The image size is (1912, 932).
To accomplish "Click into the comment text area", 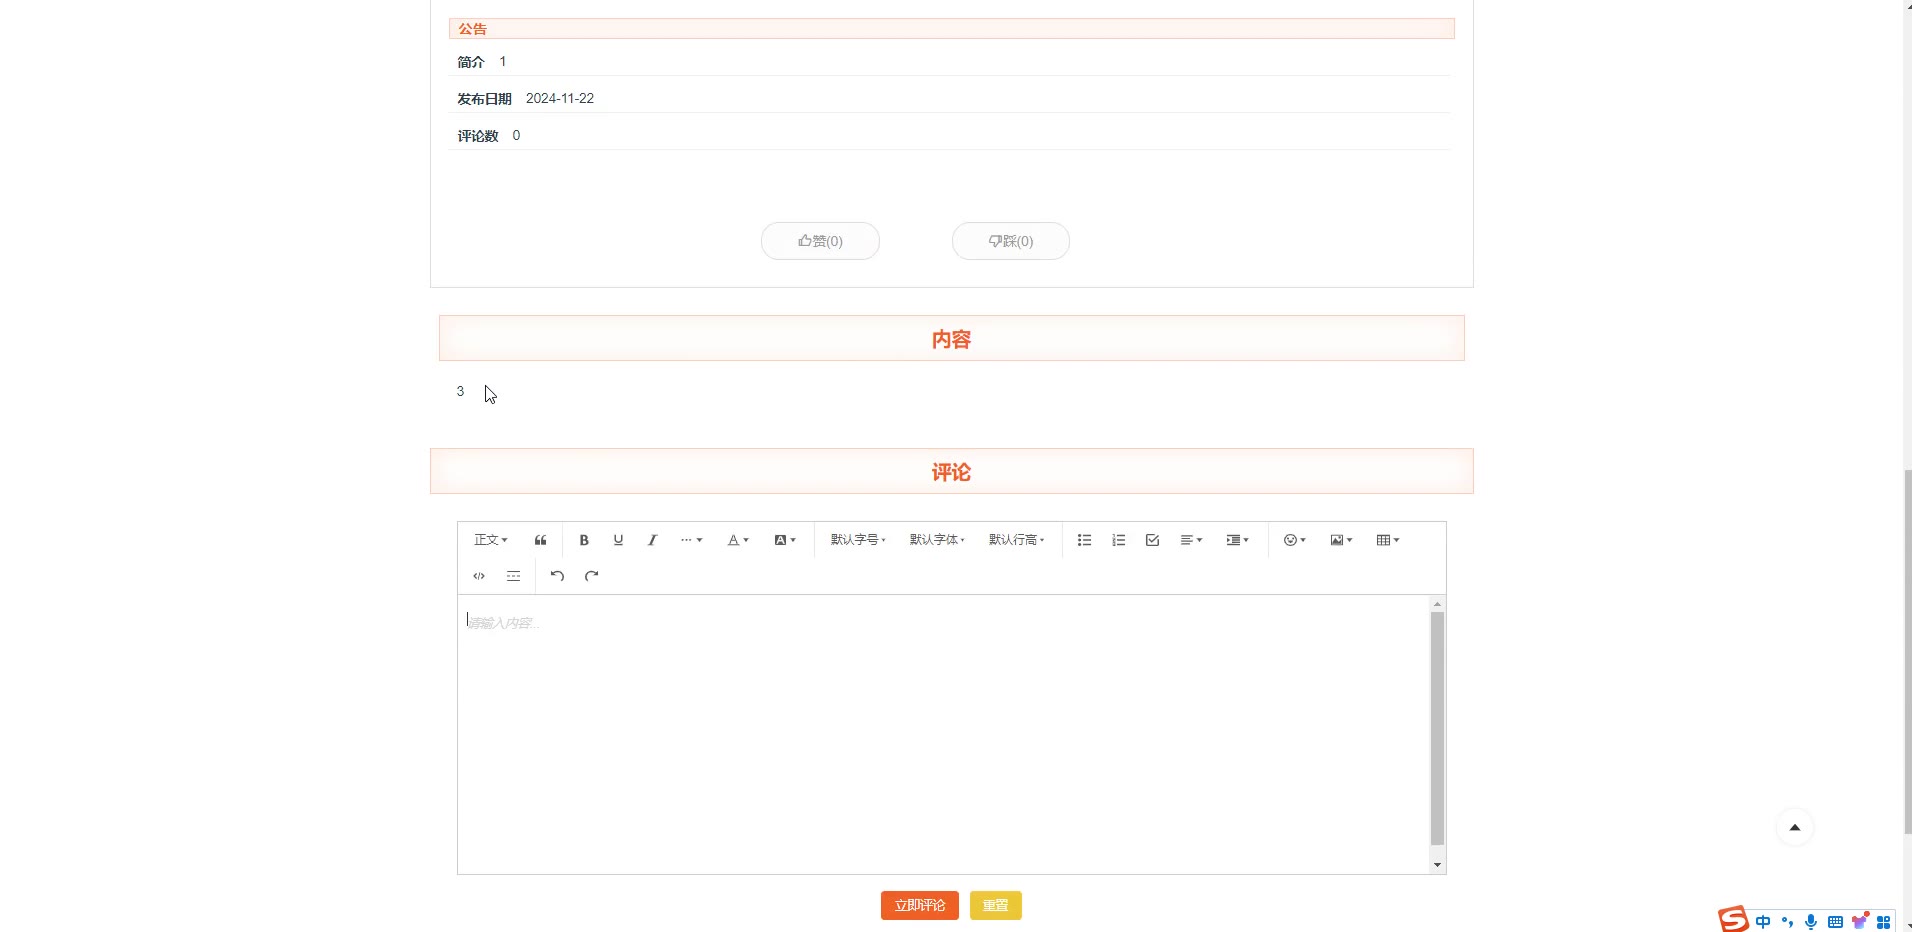I will pos(944,734).
